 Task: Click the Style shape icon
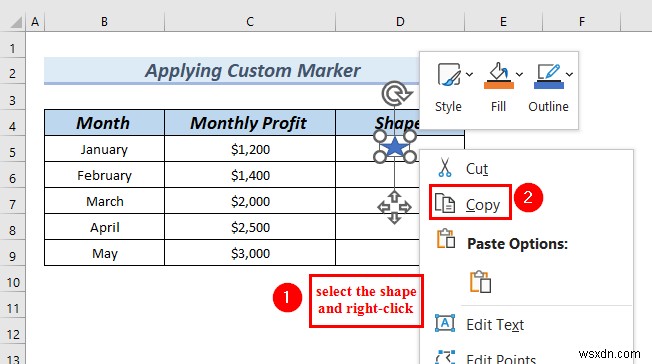click(449, 74)
